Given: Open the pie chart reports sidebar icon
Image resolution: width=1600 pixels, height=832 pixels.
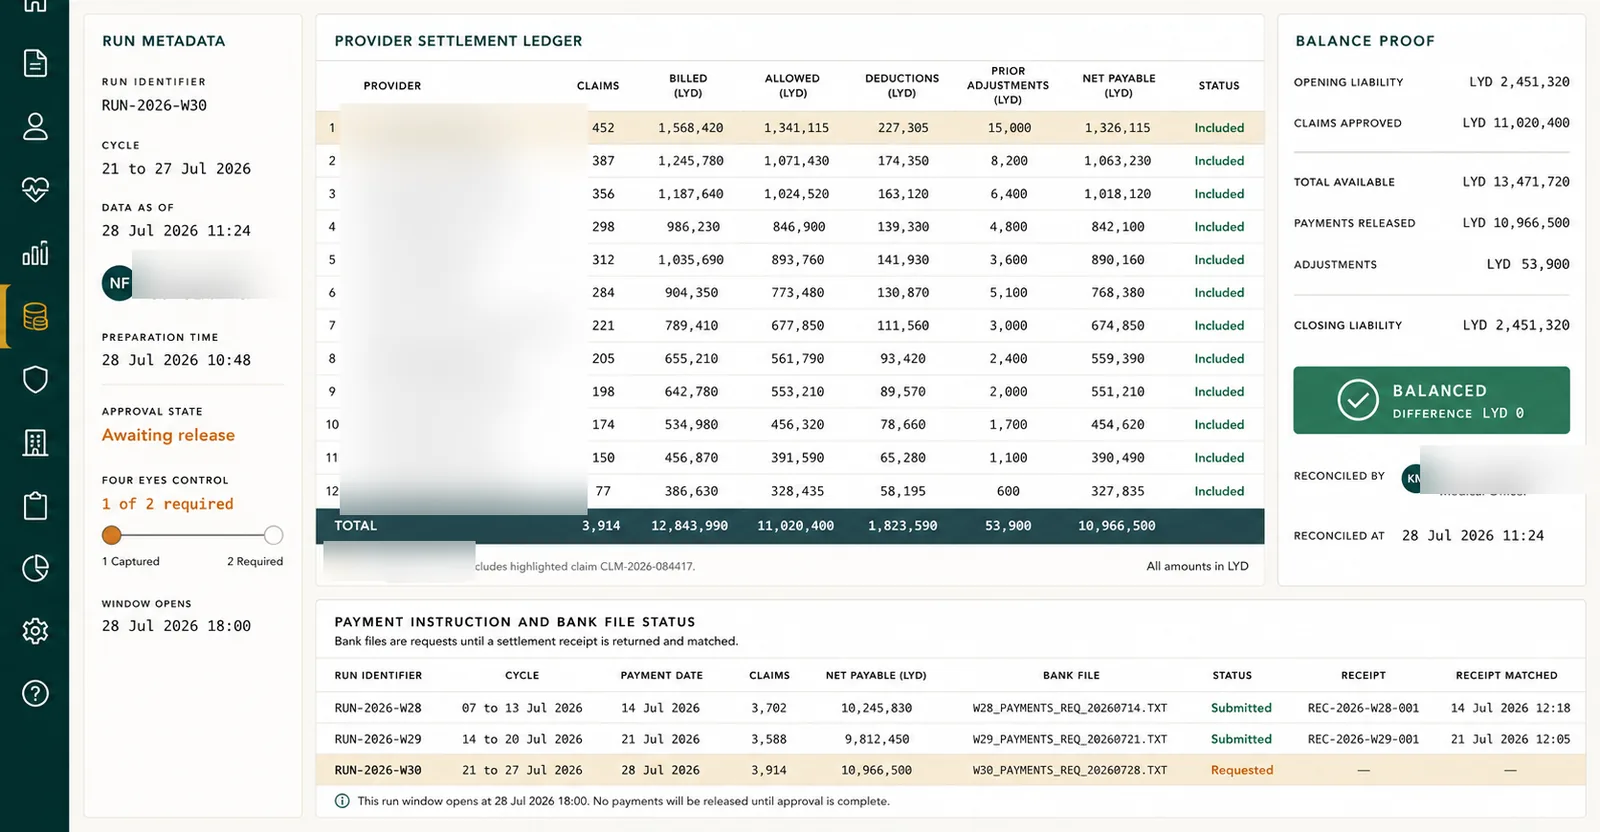Looking at the screenshot, I should 35,568.
